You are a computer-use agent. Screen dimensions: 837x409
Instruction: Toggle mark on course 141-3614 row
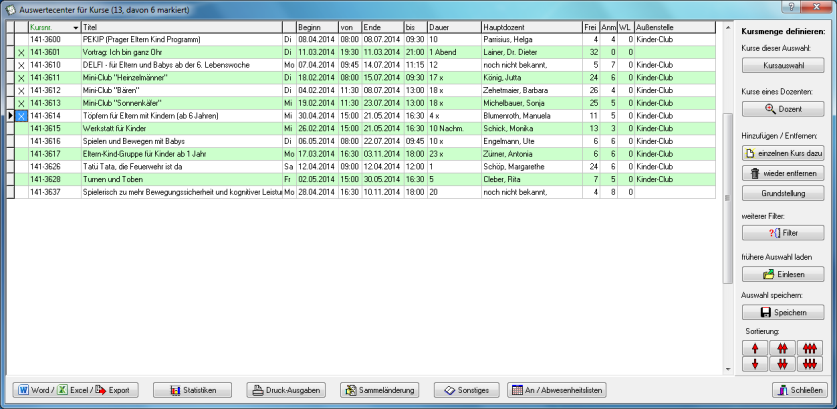point(21,116)
